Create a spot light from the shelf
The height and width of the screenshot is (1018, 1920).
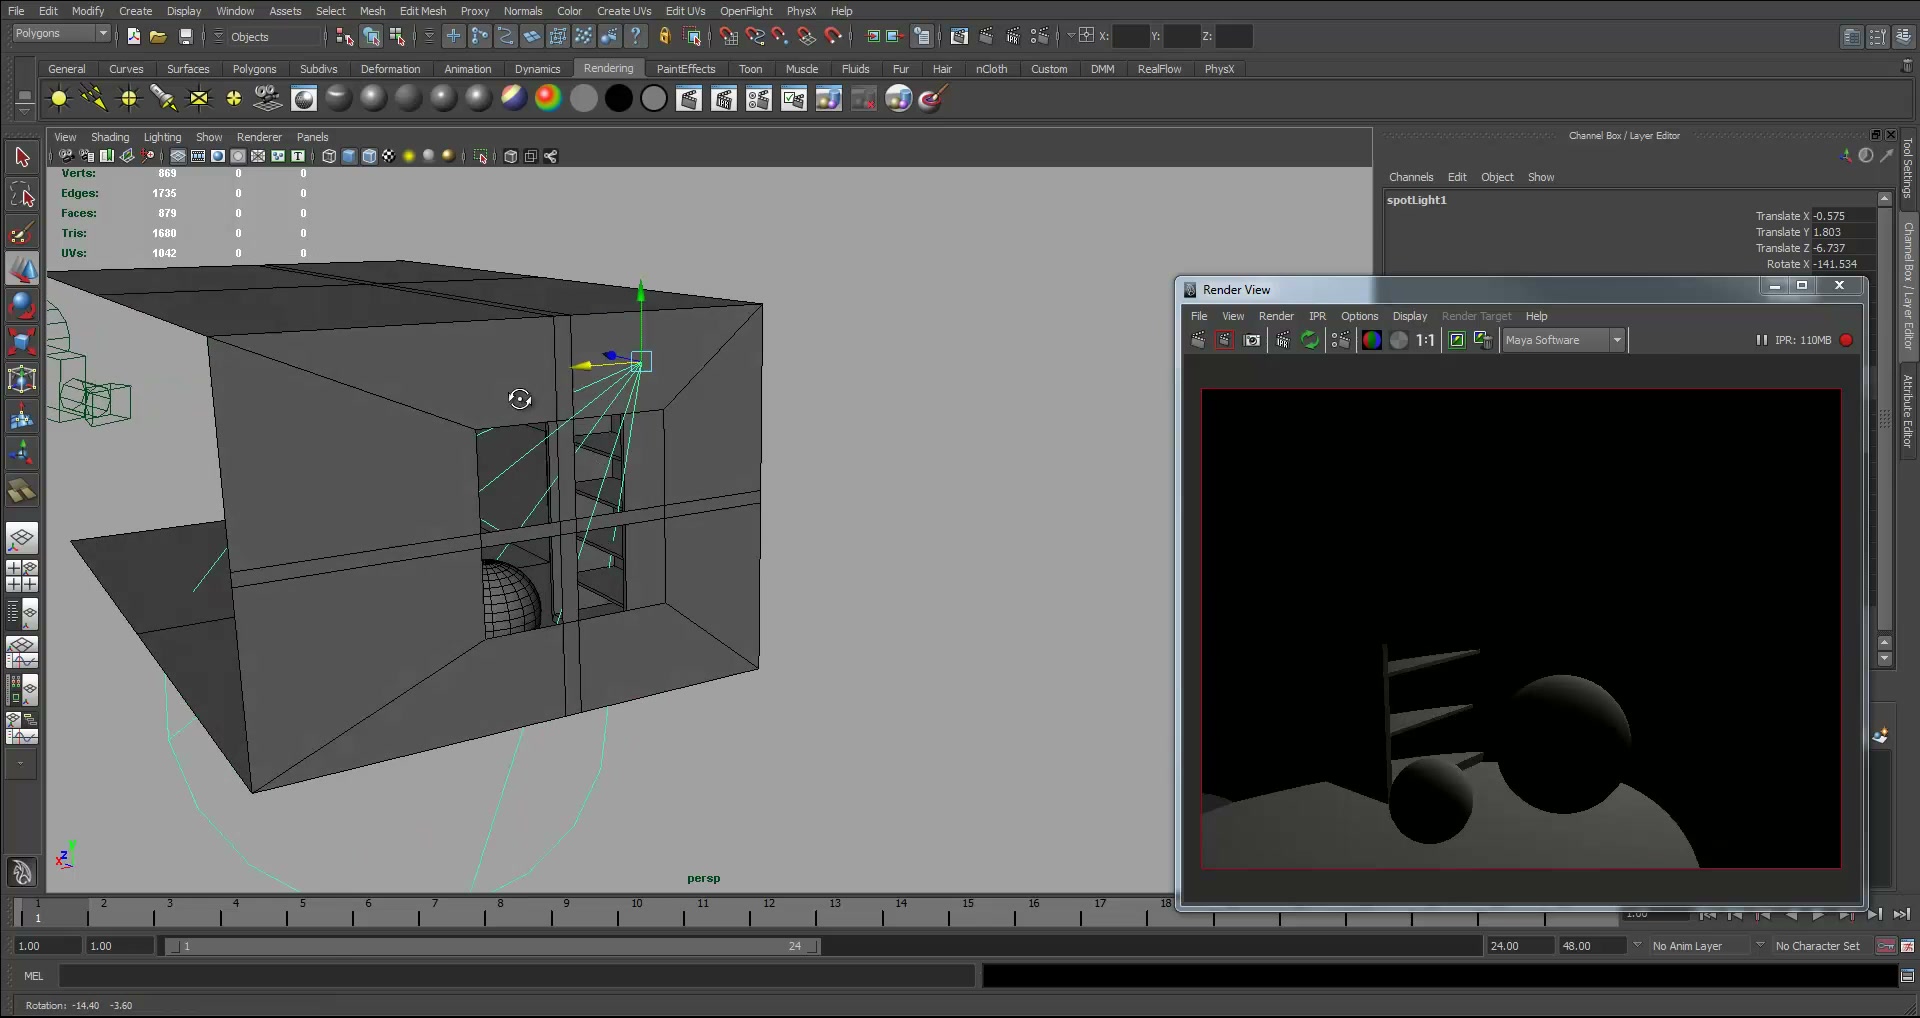[164, 98]
